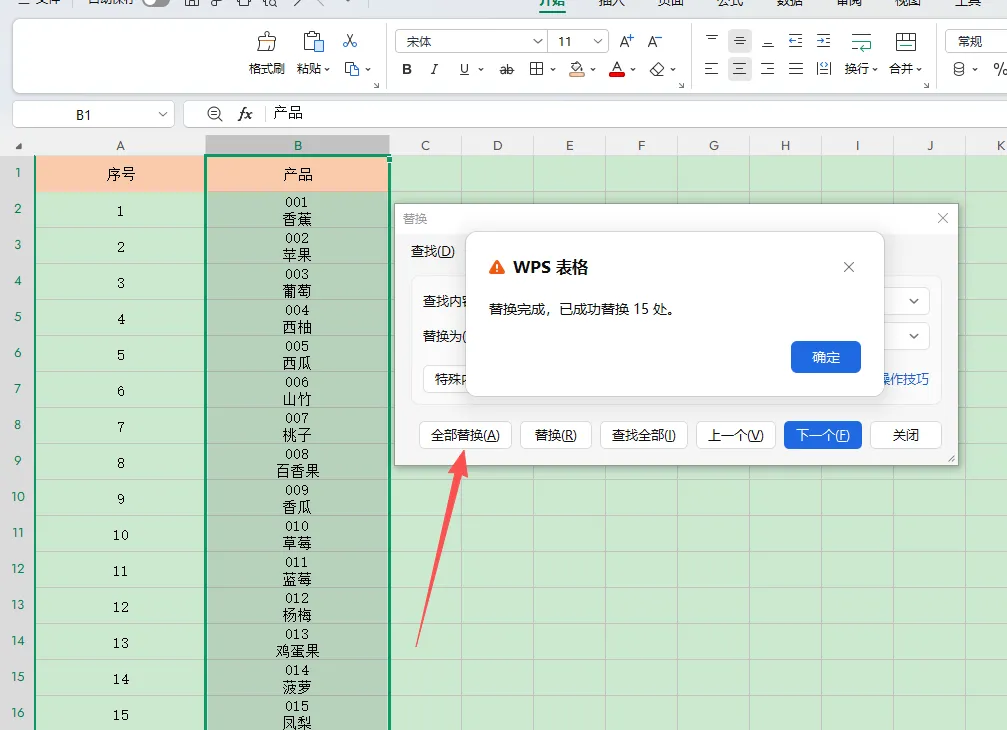1007x730 pixels.
Task: Click the 替换(R) button
Action: click(x=556, y=435)
